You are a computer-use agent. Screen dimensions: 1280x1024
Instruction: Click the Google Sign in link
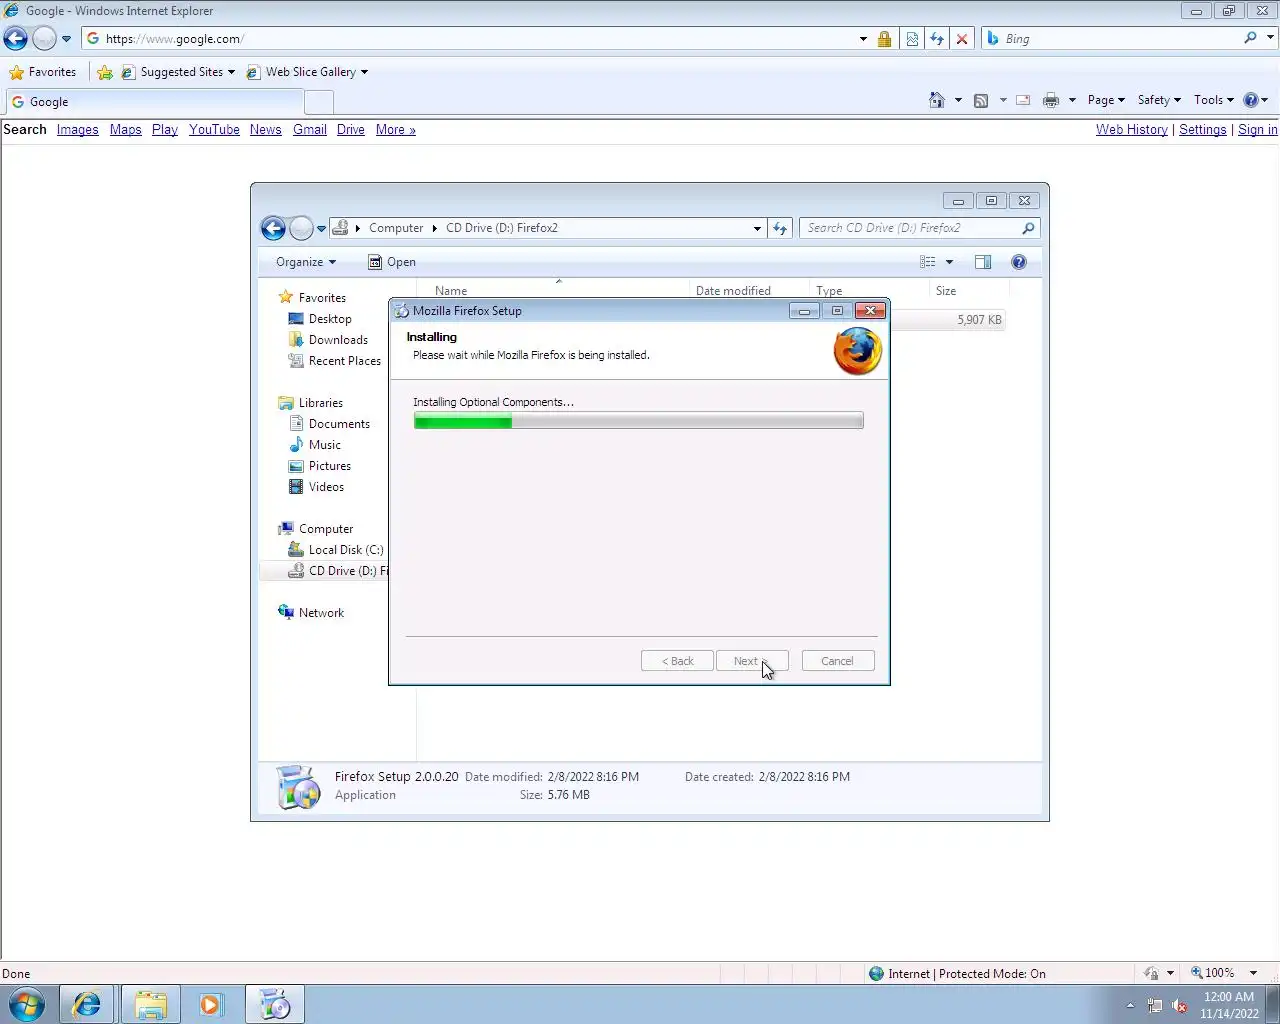click(1257, 130)
